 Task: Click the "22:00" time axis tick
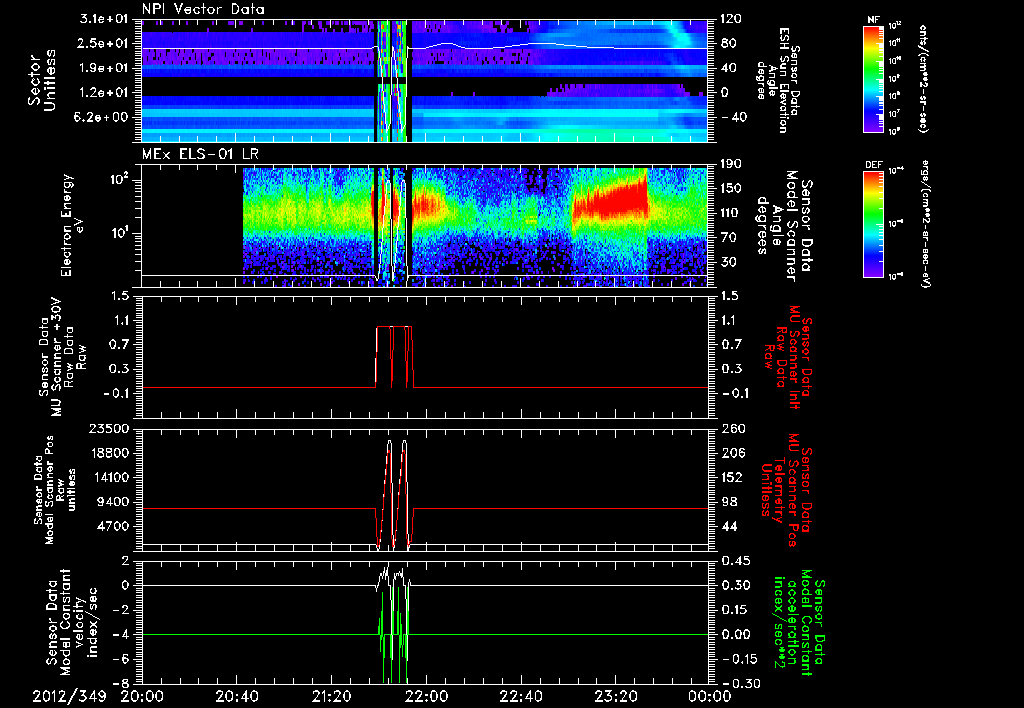pyautogui.click(x=426, y=696)
